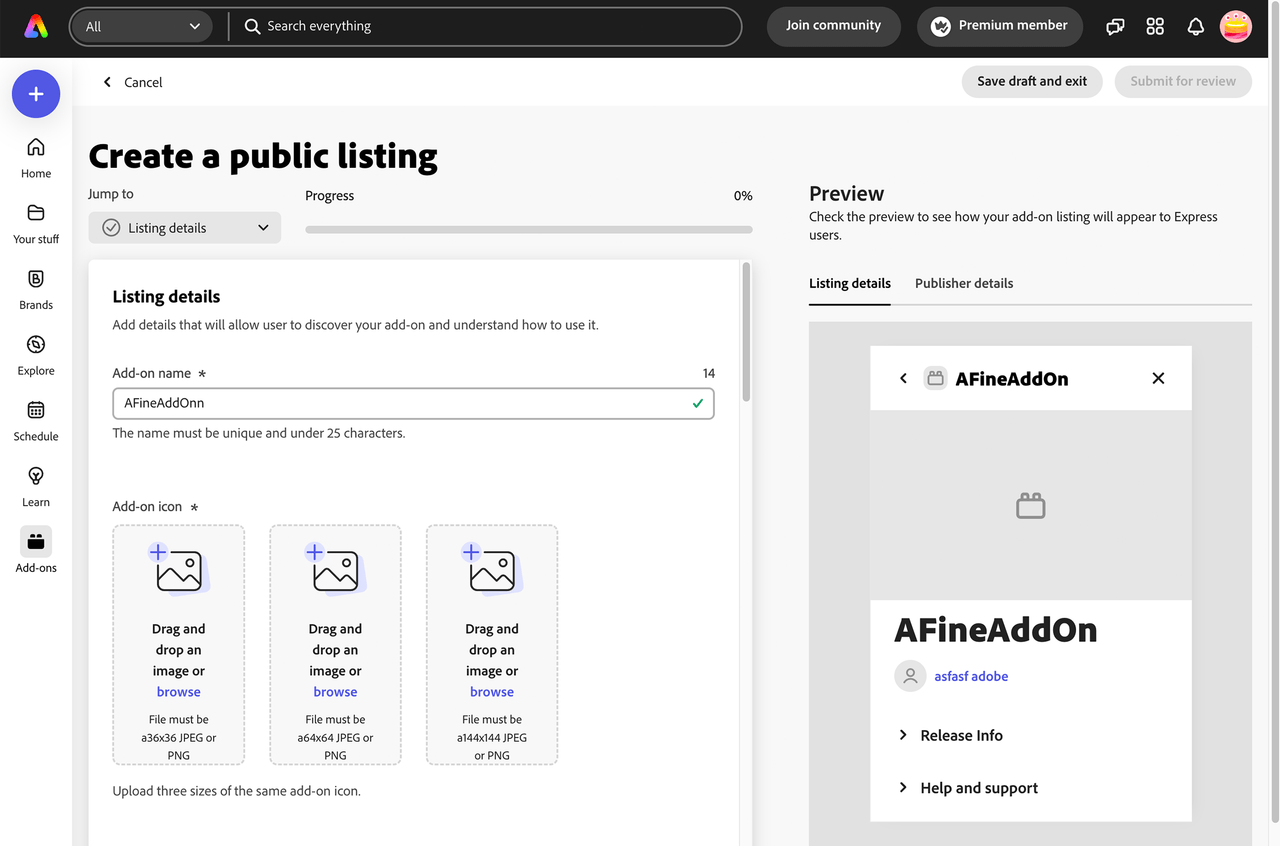Viewport: 1280px width, 846px height.
Task: Open the All search filter dropdown
Action: click(141, 27)
